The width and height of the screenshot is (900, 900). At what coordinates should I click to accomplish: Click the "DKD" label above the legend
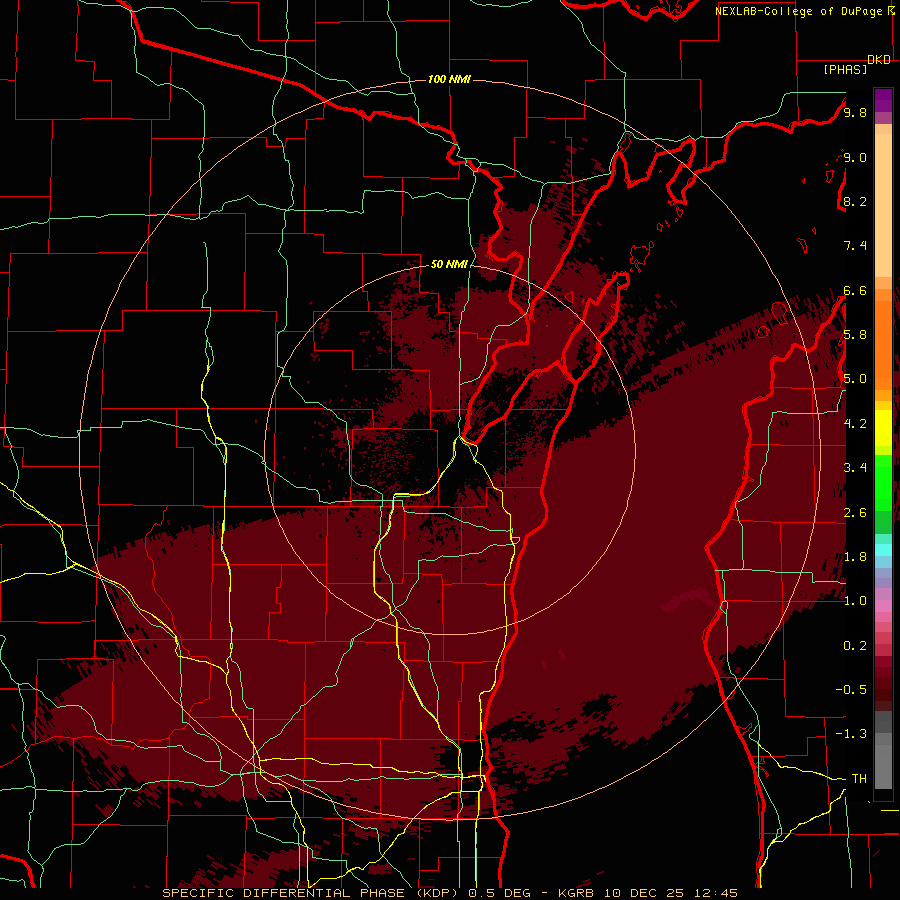coord(879,60)
